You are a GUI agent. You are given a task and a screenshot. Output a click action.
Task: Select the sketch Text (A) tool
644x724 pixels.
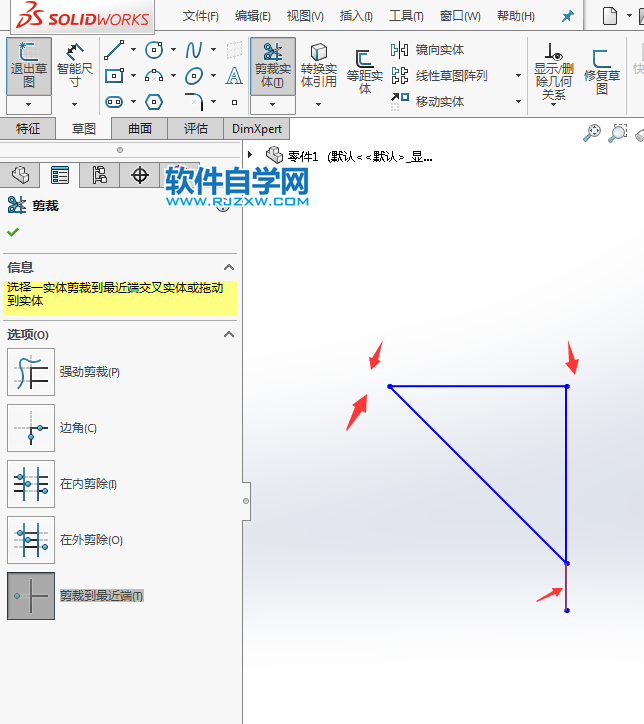pyautogui.click(x=234, y=76)
